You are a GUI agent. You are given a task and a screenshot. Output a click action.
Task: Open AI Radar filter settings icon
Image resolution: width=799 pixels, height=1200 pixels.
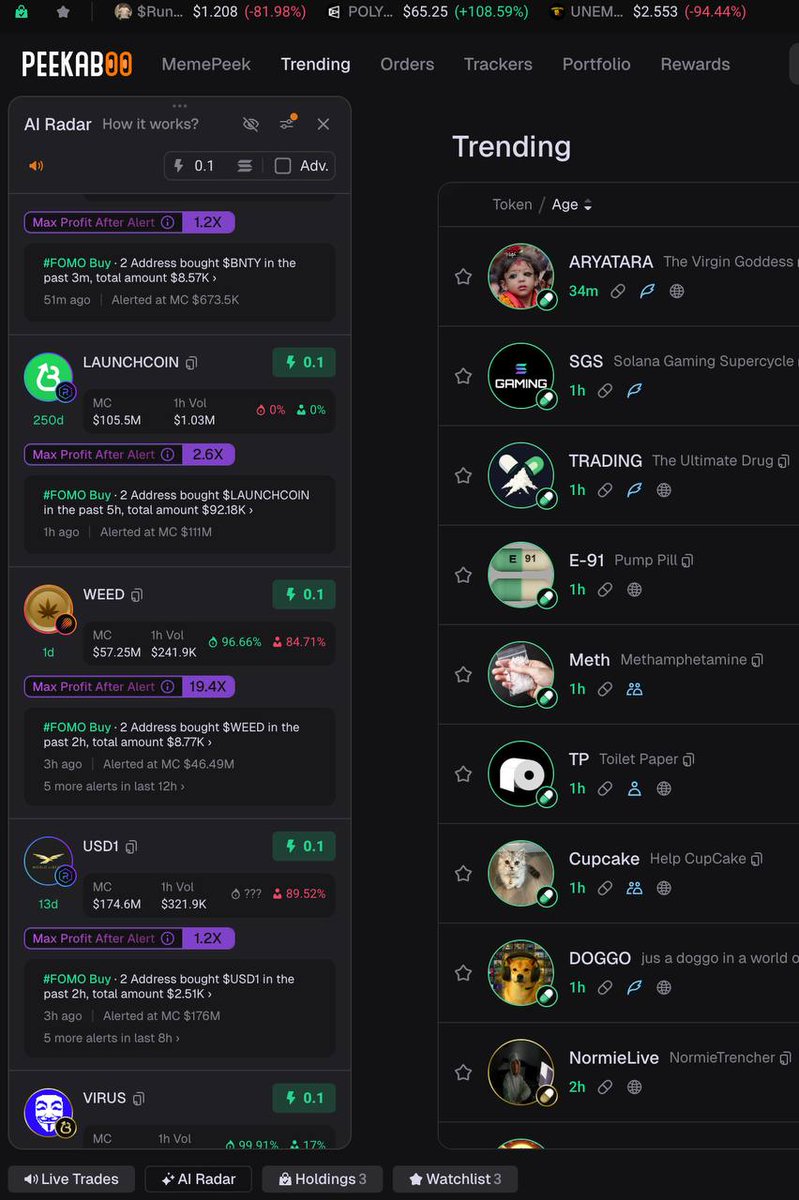(x=287, y=123)
